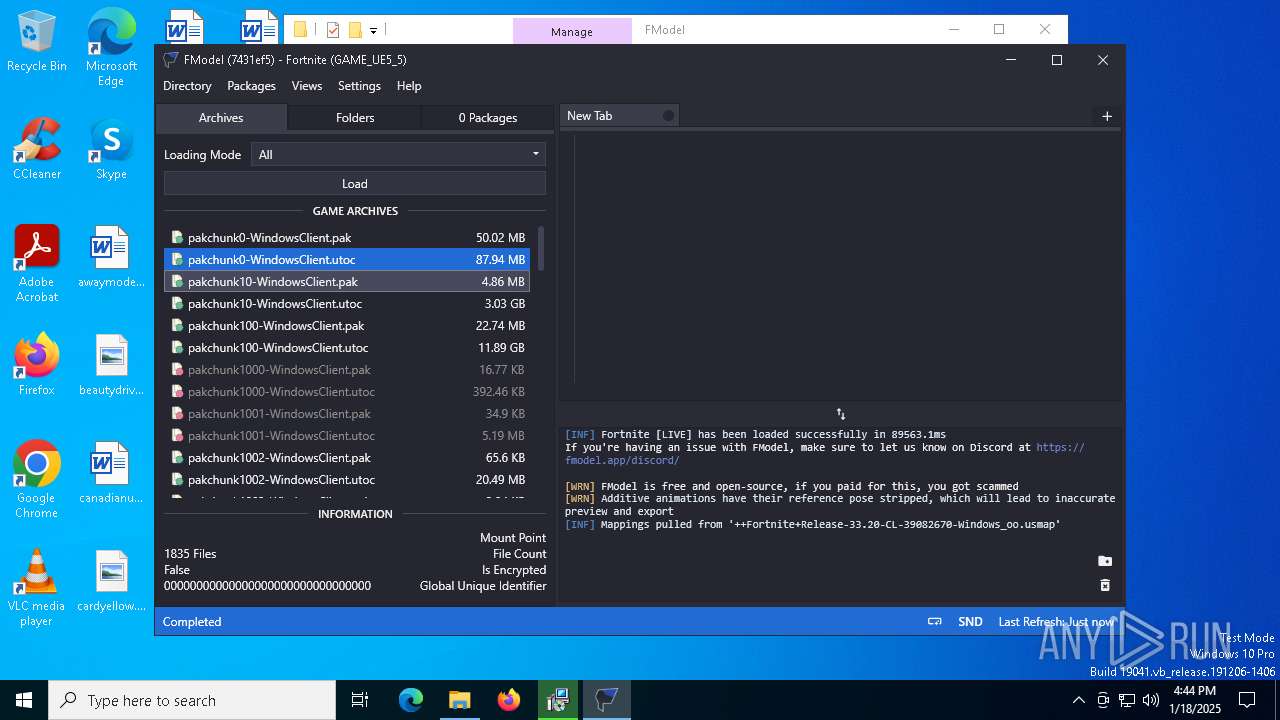This screenshot has height=720, width=1280.
Task: Open the fmodel.app discord link
Action: click(825, 454)
